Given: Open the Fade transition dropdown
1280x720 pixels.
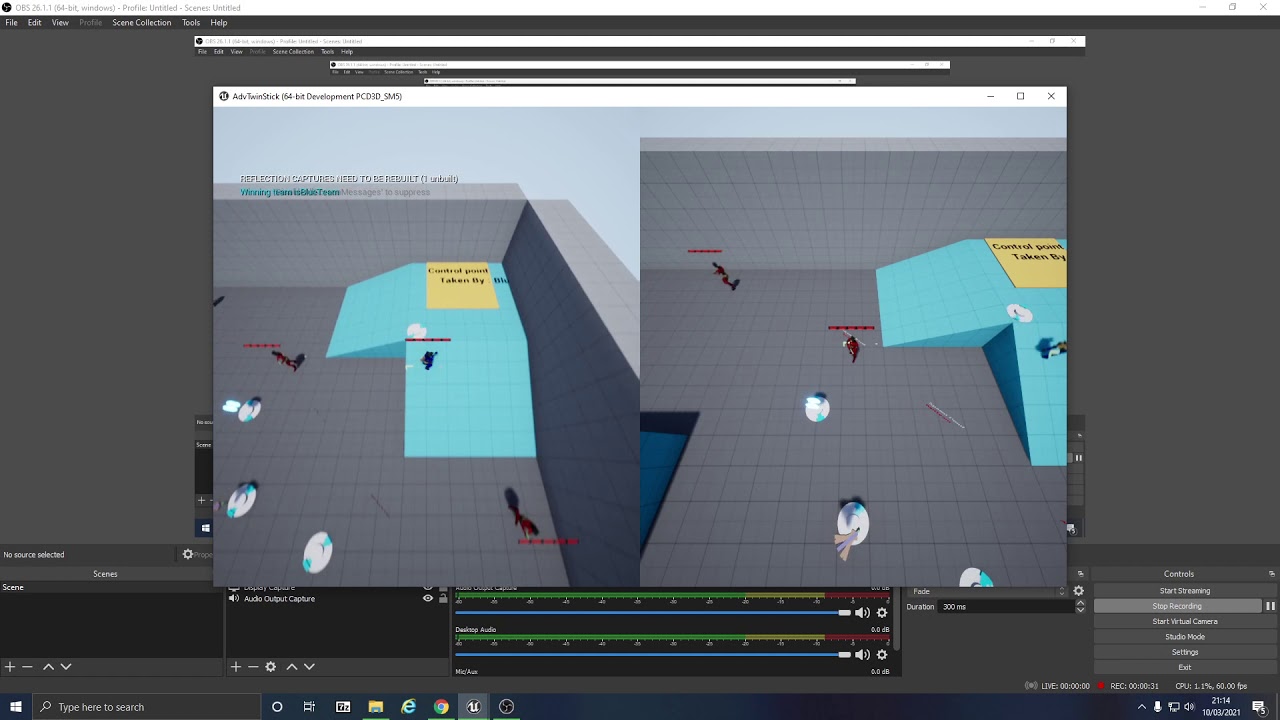Looking at the screenshot, I should click(x=988, y=591).
